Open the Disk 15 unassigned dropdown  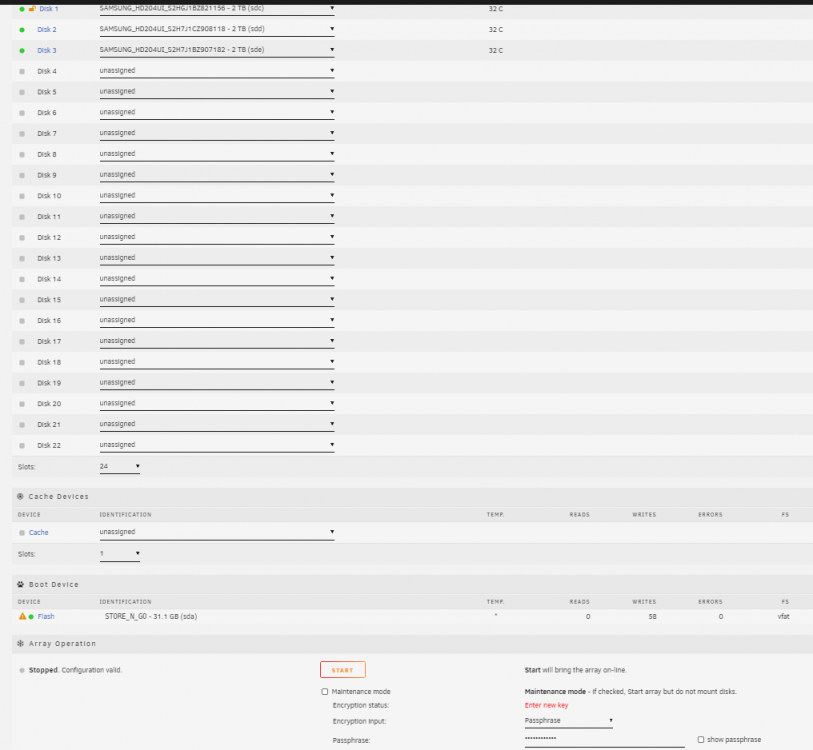coord(217,299)
